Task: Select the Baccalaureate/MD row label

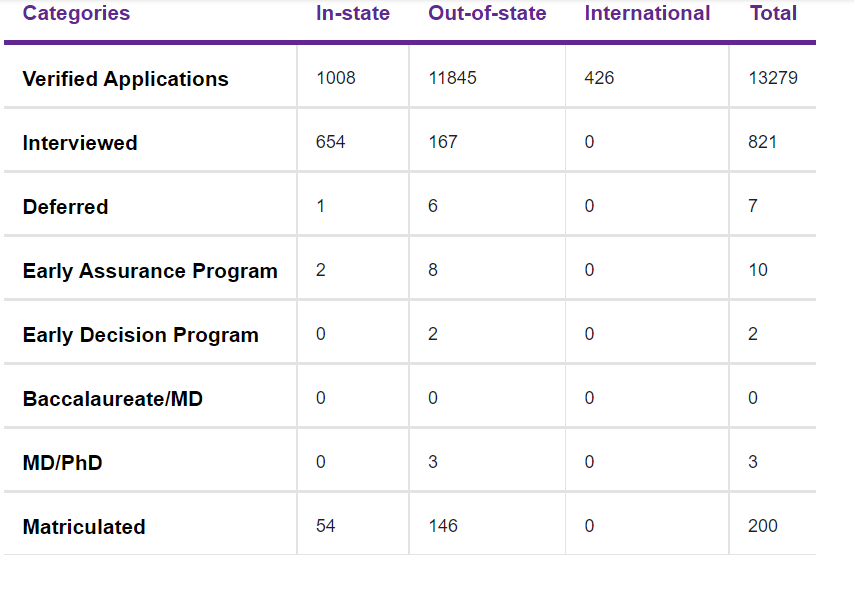Action: click(x=112, y=399)
